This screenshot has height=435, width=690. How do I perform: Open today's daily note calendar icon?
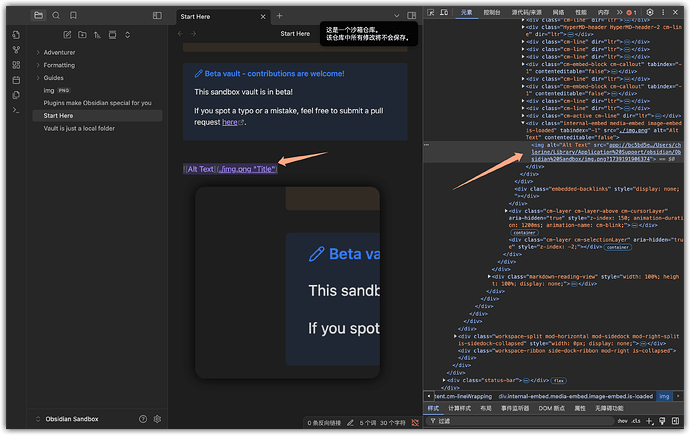tap(16, 80)
